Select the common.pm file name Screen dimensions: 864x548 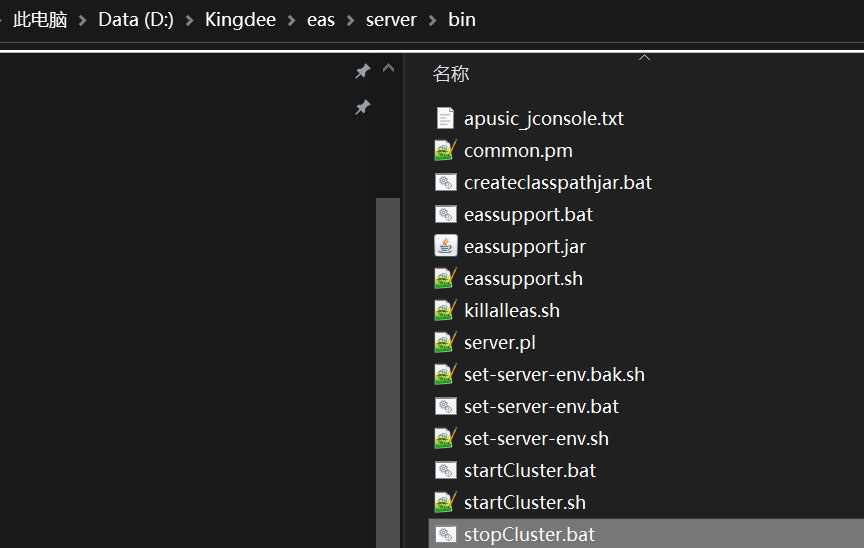518,151
